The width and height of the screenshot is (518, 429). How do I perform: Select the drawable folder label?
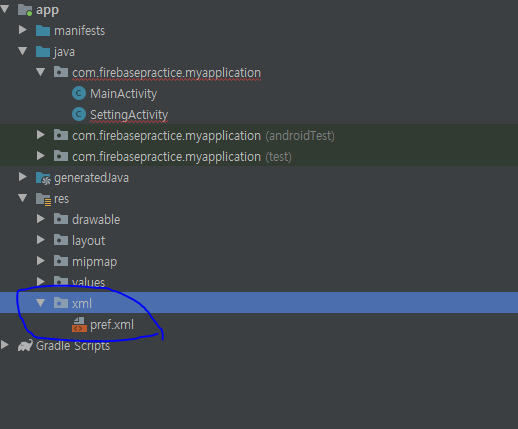(96, 220)
